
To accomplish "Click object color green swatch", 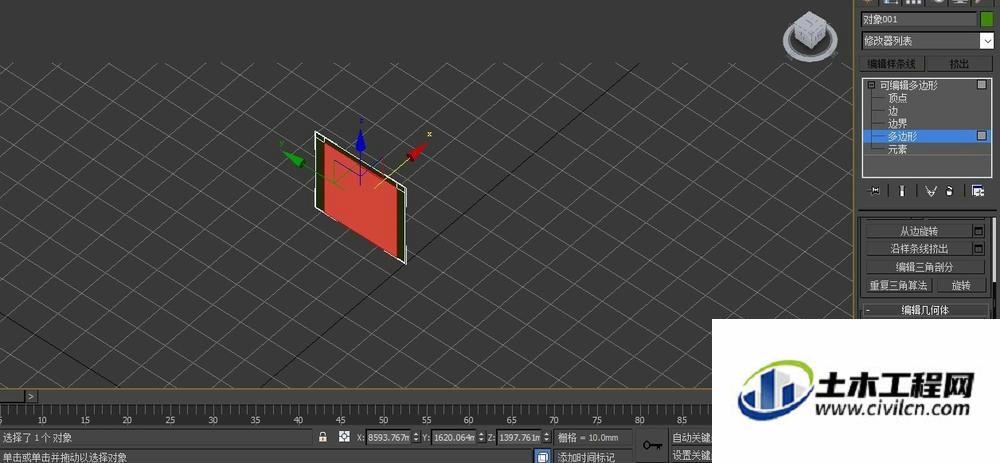I will tap(987, 19).
